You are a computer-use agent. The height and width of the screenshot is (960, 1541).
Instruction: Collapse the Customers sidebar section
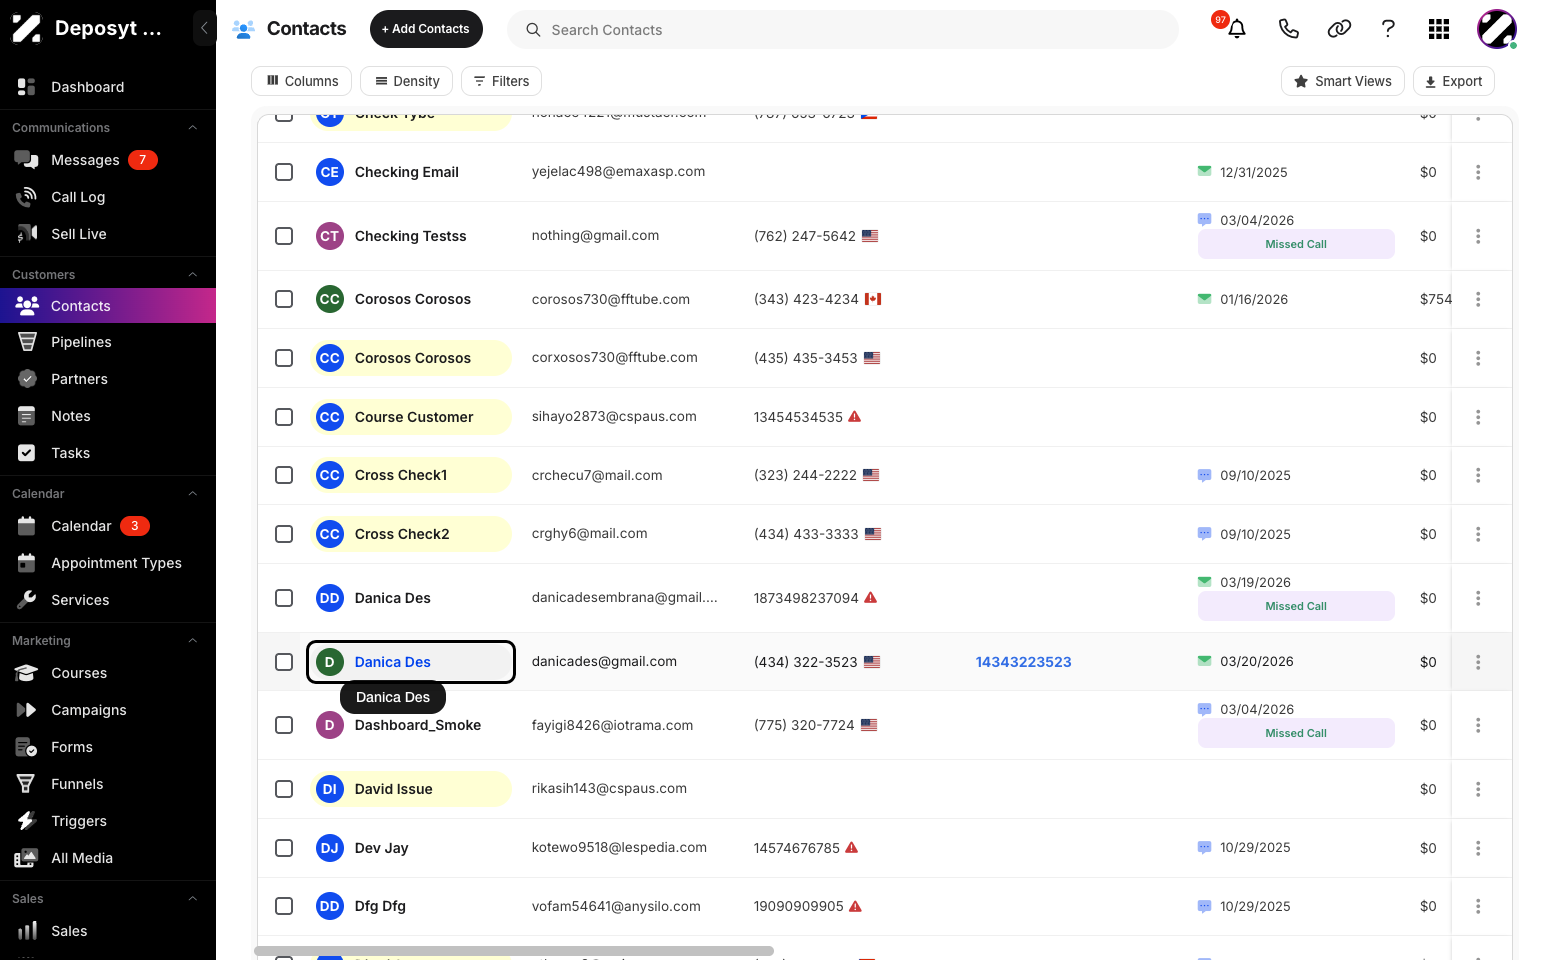[193, 275]
